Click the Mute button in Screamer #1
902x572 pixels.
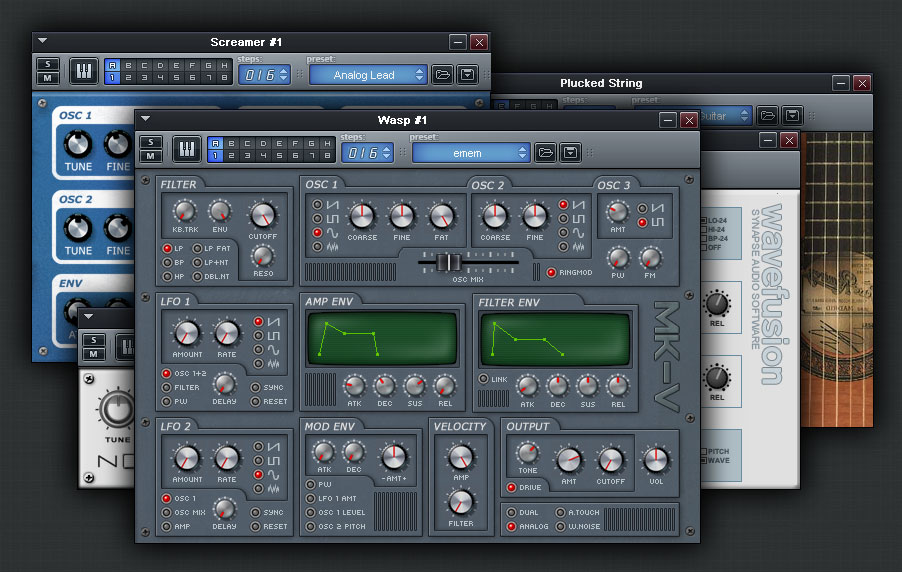pos(47,78)
